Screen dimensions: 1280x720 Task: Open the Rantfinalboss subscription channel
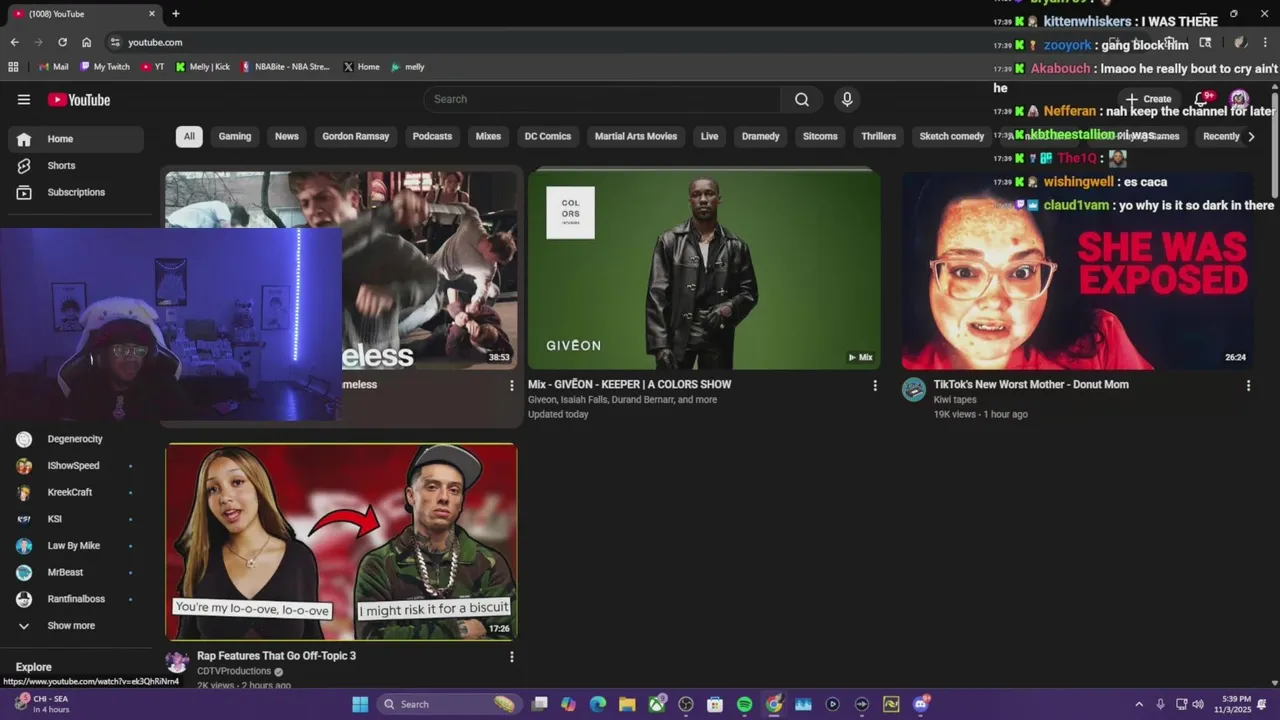point(76,599)
